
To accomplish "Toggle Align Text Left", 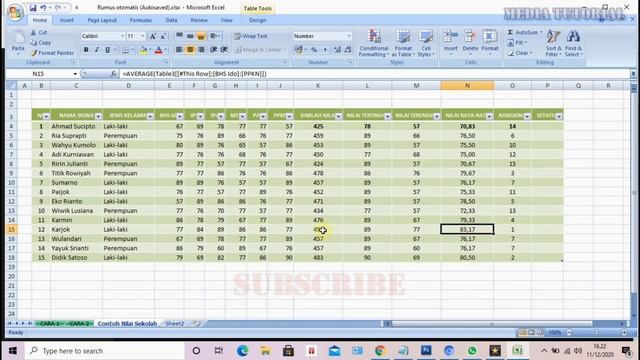I will pyautogui.click(x=179, y=50).
